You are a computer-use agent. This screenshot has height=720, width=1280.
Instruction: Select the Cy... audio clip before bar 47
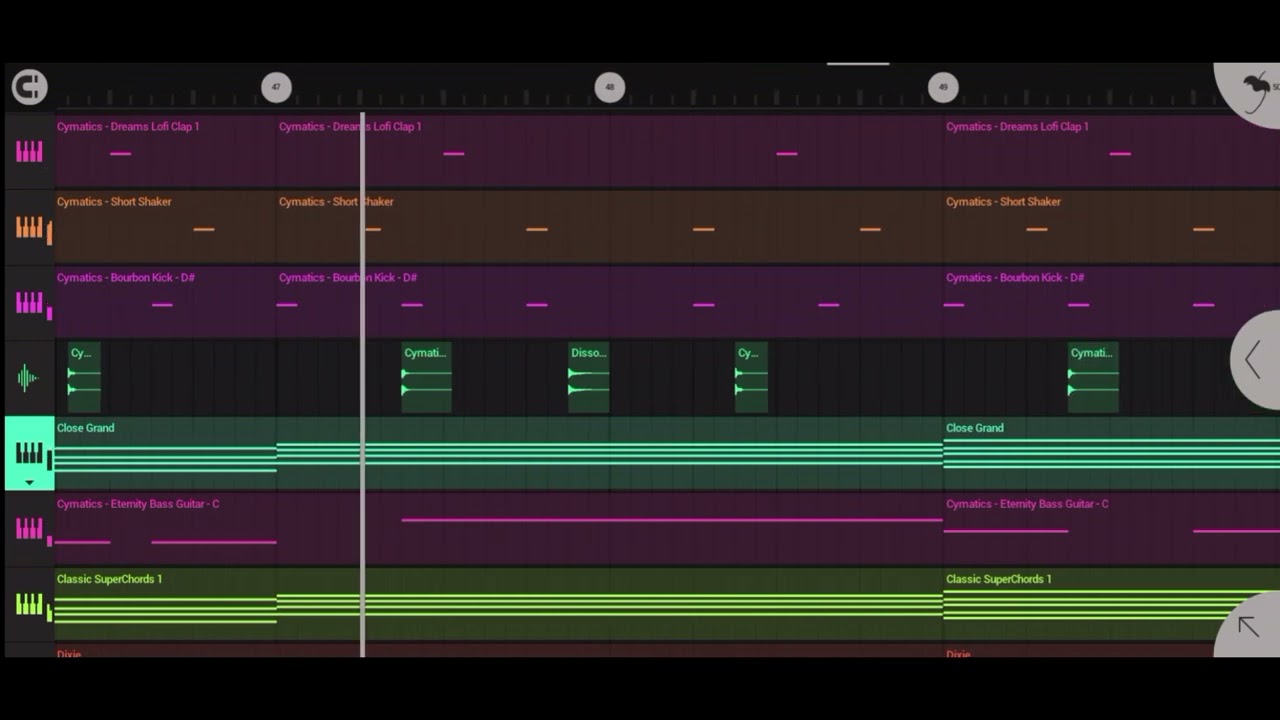(84, 377)
